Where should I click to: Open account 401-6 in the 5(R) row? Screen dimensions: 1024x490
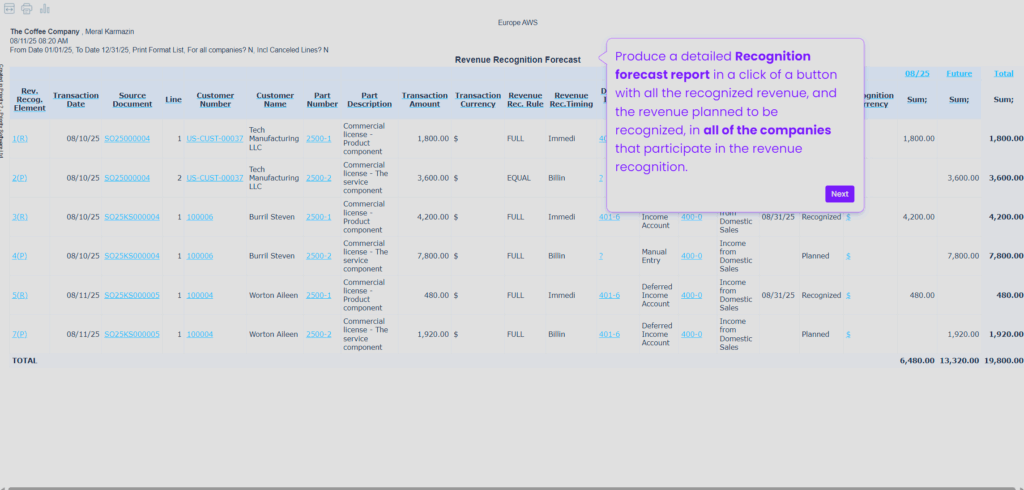609,295
